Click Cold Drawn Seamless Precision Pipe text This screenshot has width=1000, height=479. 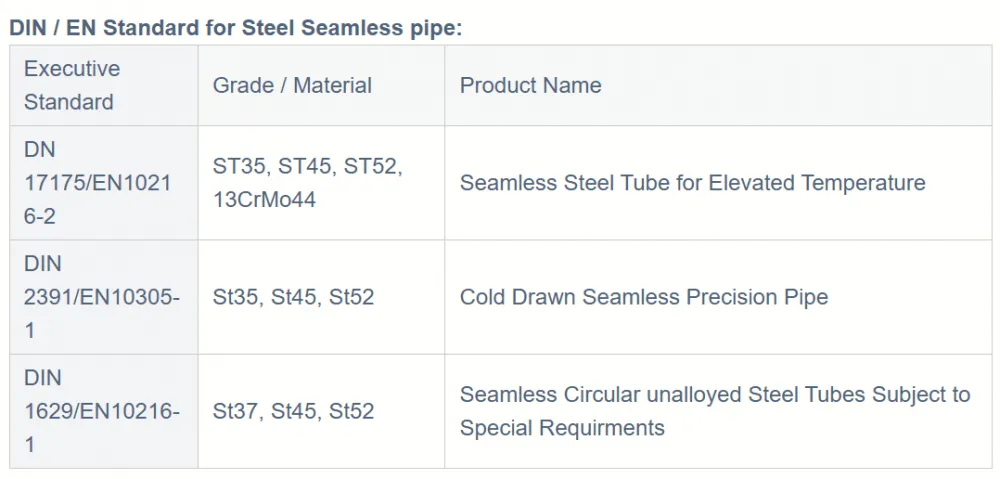pos(644,297)
